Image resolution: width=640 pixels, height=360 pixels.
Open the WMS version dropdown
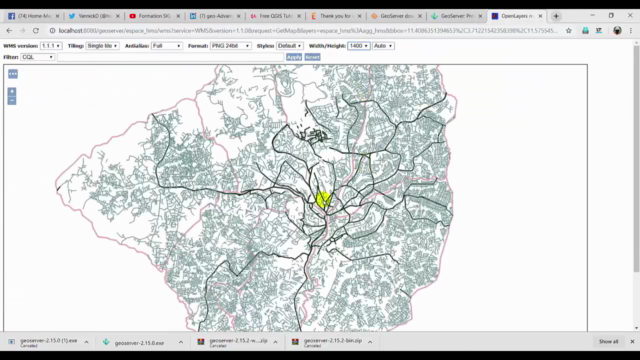[x=51, y=46]
